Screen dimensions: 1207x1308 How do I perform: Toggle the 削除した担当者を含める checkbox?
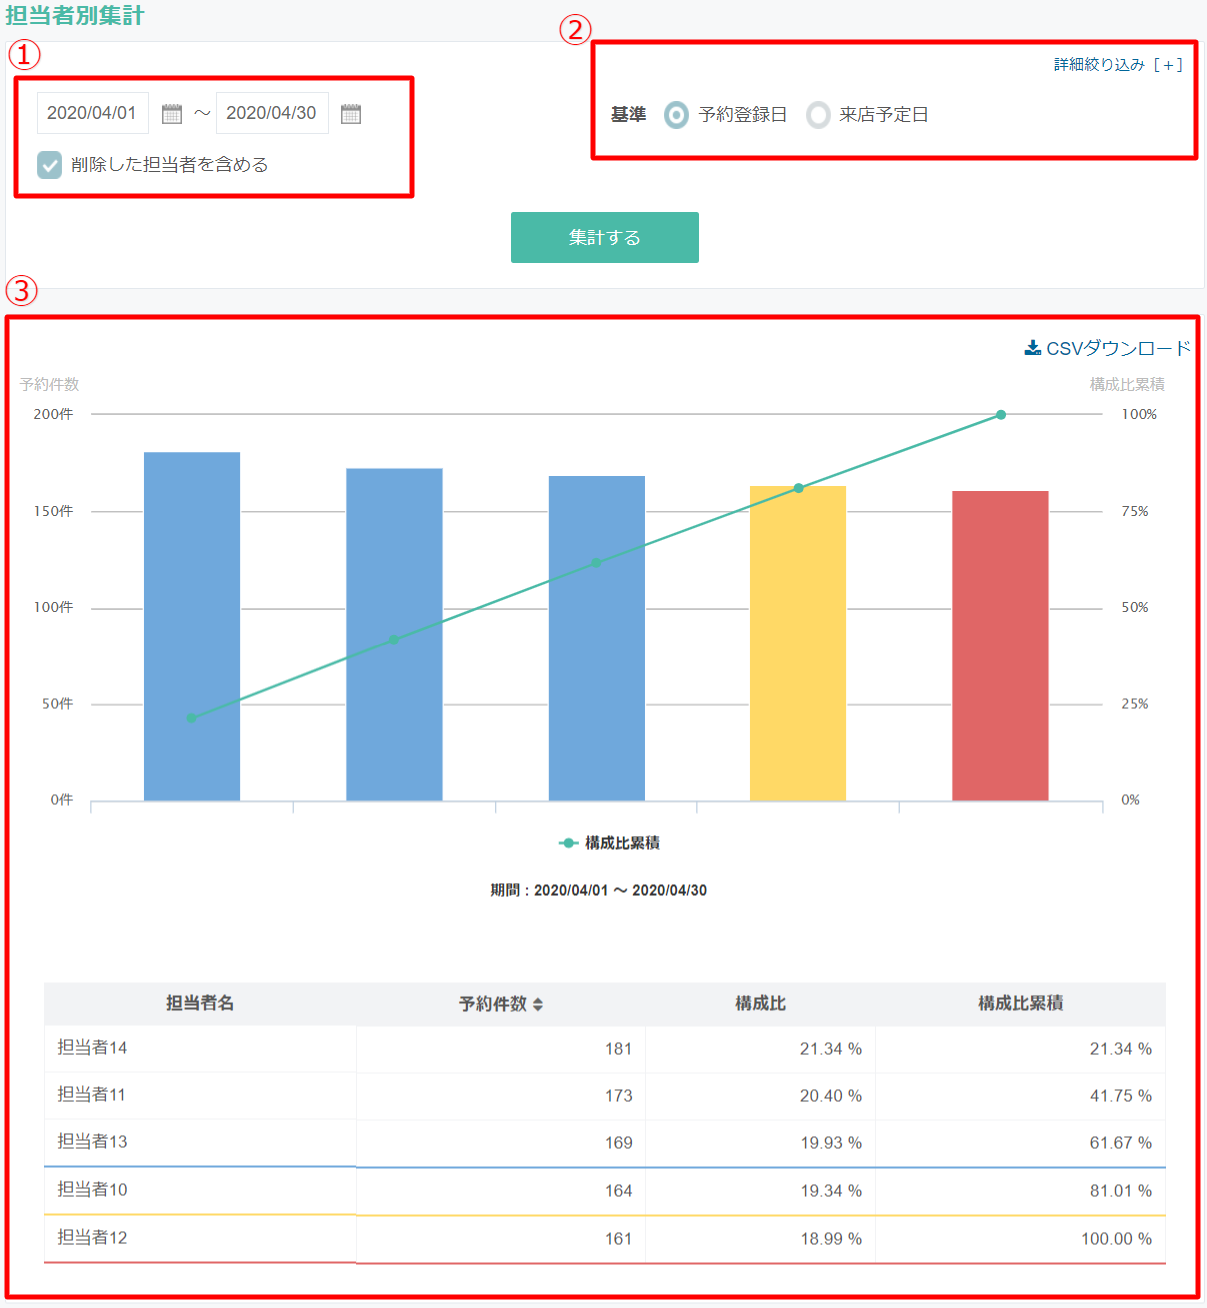pos(49,165)
